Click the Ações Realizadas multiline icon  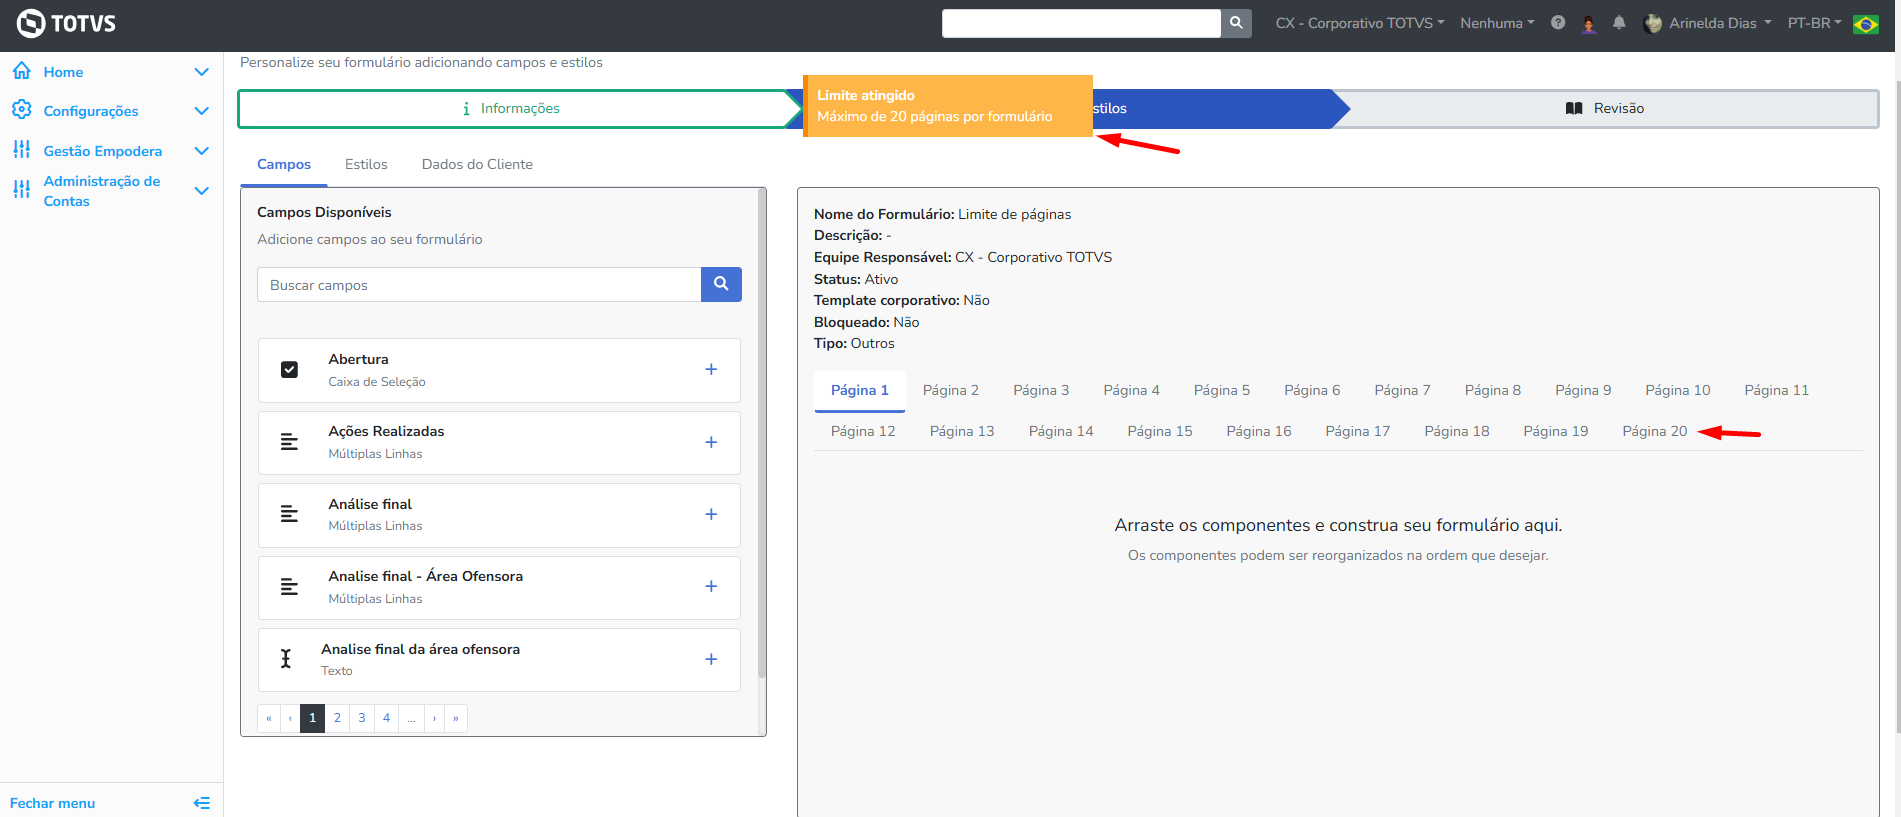289,442
